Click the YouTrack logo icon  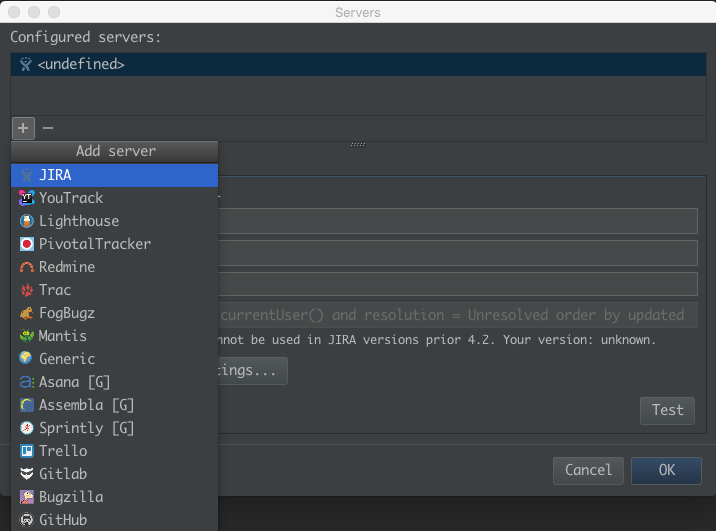pyautogui.click(x=26, y=198)
